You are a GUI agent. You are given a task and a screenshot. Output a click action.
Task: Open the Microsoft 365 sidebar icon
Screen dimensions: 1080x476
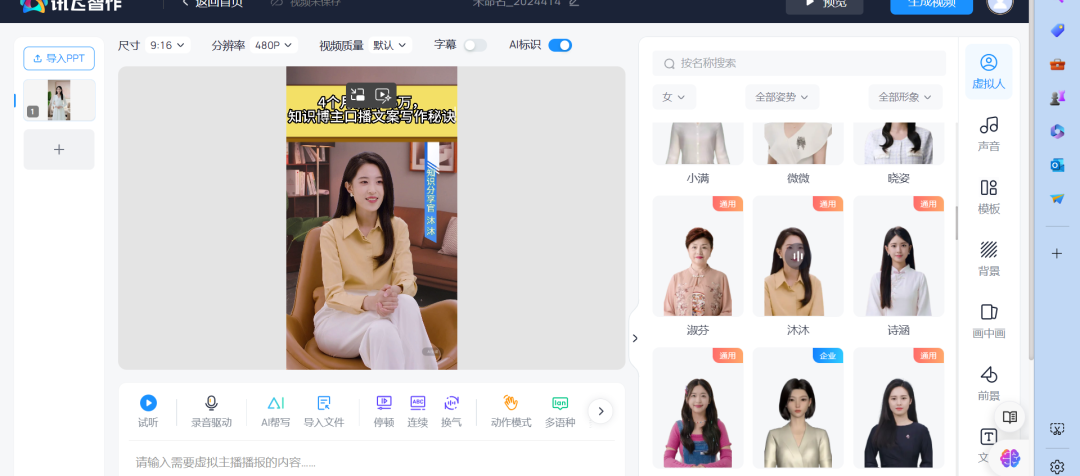point(1057,132)
